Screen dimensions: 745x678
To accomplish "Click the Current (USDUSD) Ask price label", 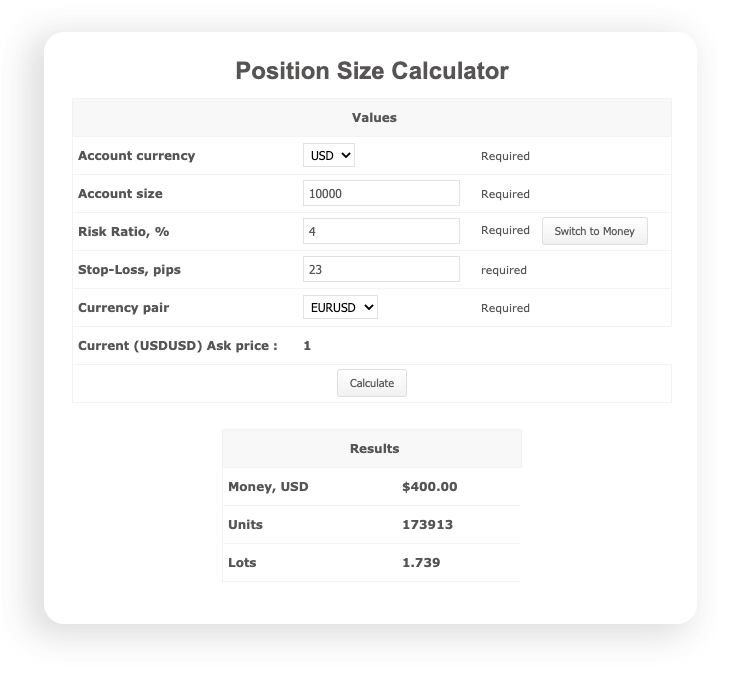I will pos(178,346).
